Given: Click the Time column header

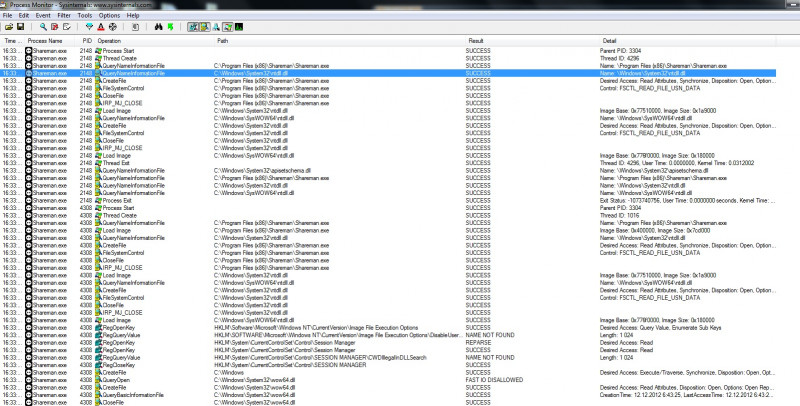Looking at the screenshot, I should tap(13, 41).
